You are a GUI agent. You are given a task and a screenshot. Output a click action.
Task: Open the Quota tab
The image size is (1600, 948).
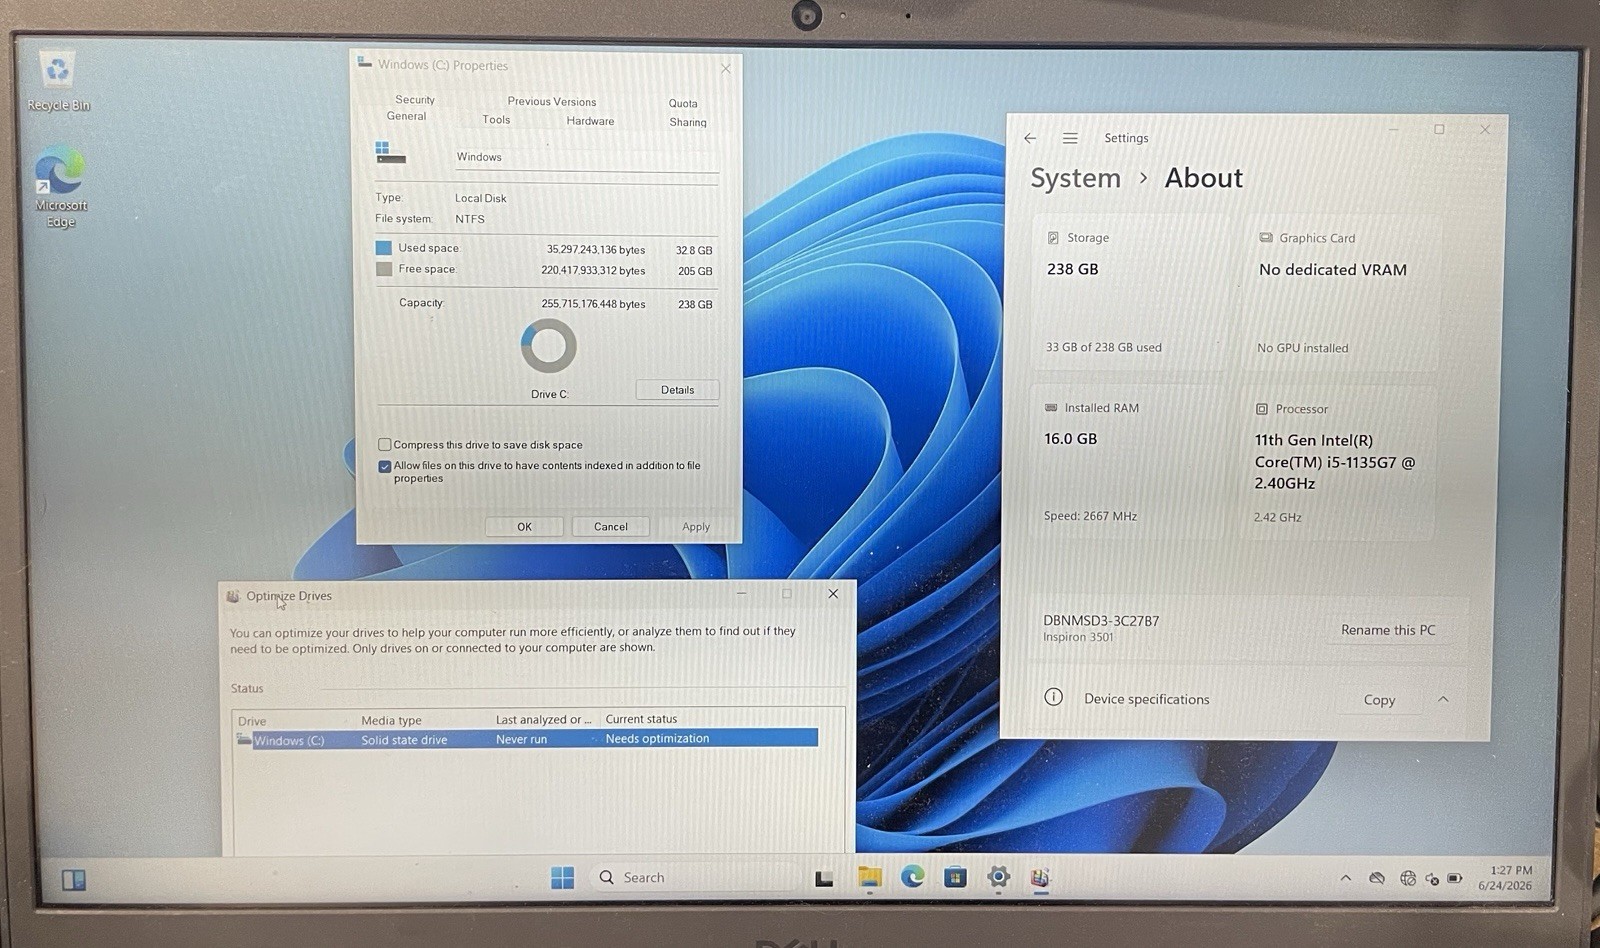pyautogui.click(x=683, y=104)
